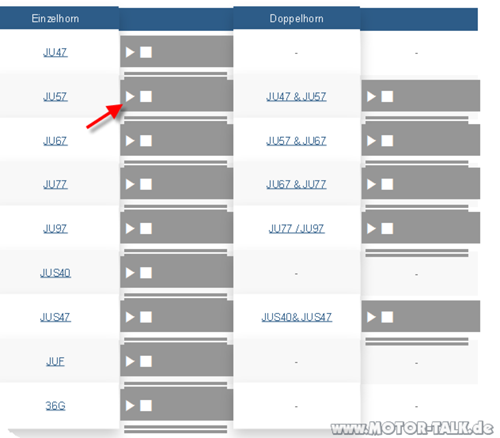500x438 pixels.
Task: Select the Doppelhorn column header
Action: coord(296,18)
